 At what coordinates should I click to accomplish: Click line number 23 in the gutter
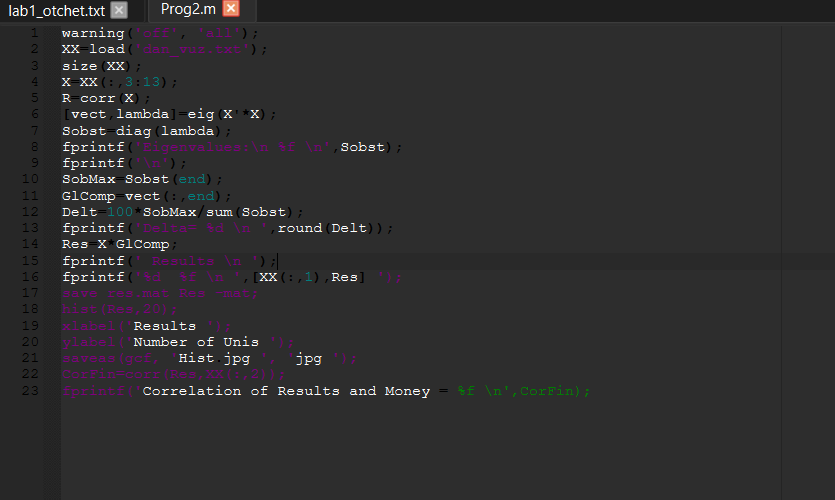point(34,391)
